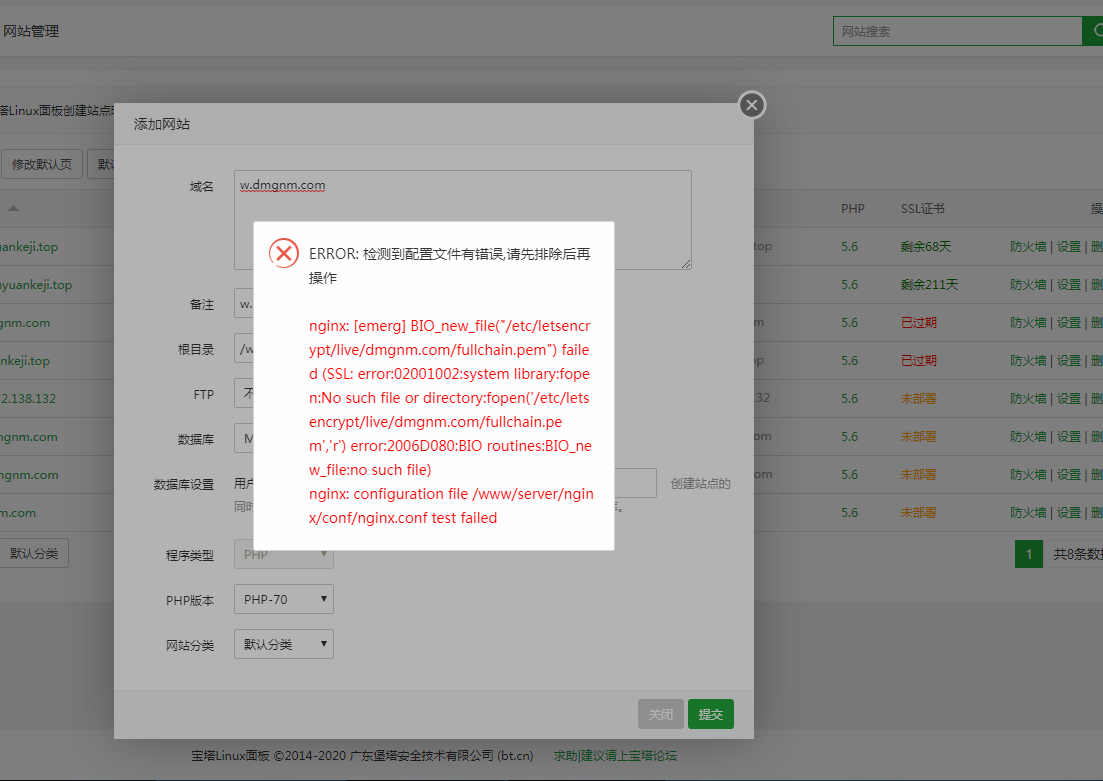Click the PHP版本 label
Image resolution: width=1103 pixels, height=781 pixels.
(x=190, y=600)
